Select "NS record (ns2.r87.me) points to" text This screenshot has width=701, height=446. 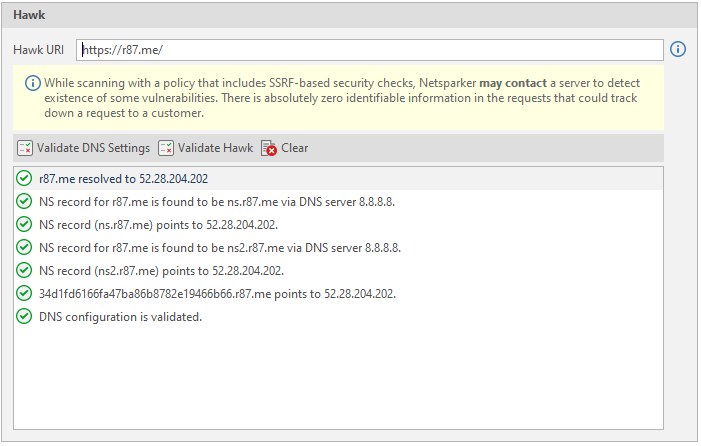(161, 270)
